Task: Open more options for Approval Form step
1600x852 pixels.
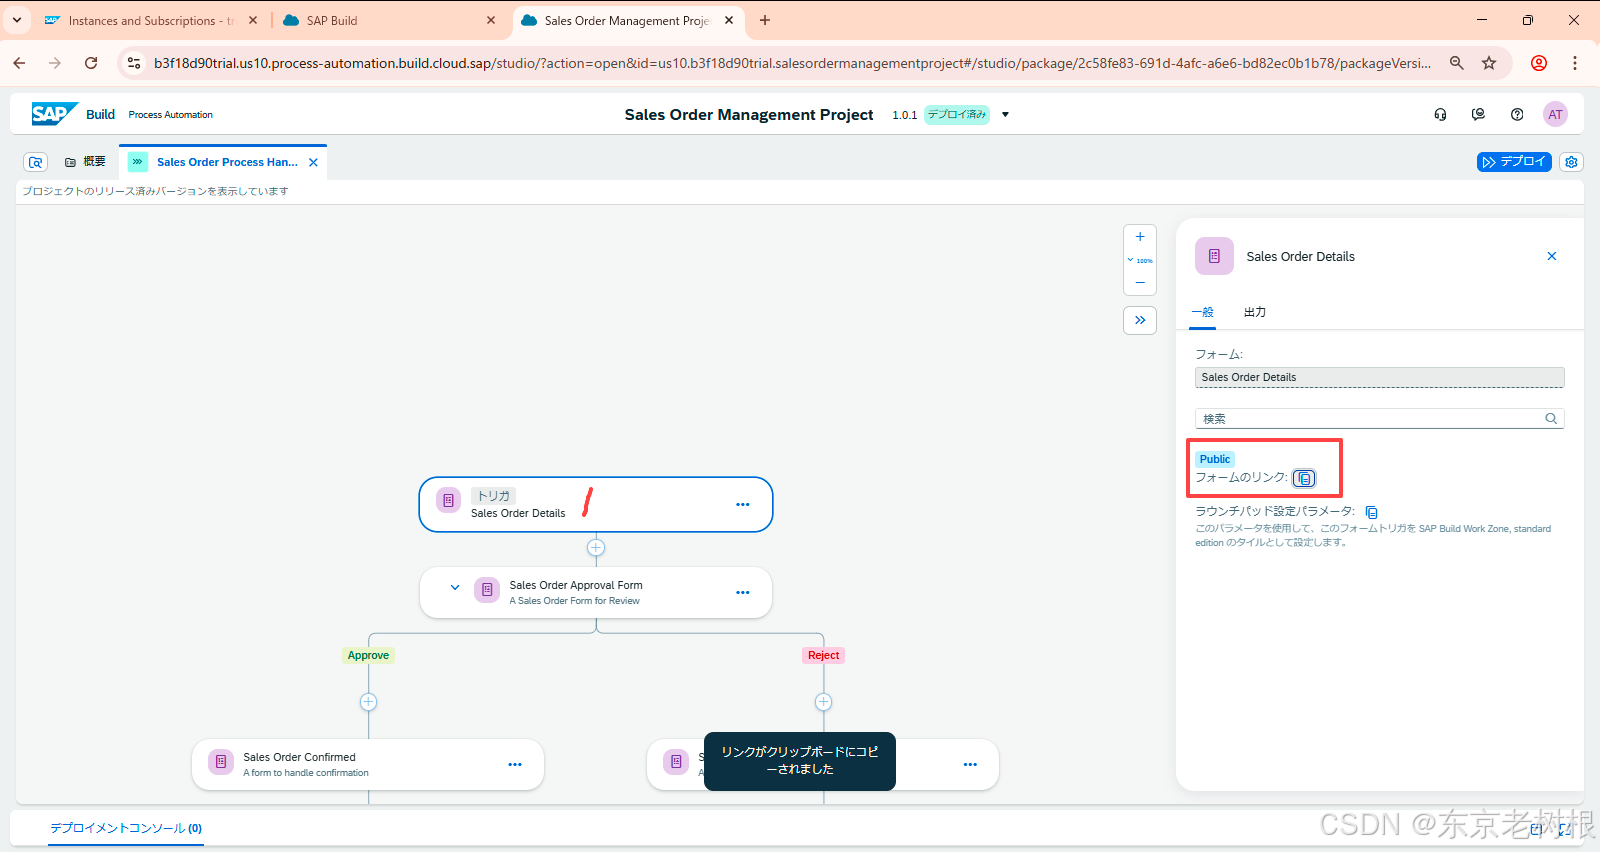Action: pyautogui.click(x=743, y=593)
